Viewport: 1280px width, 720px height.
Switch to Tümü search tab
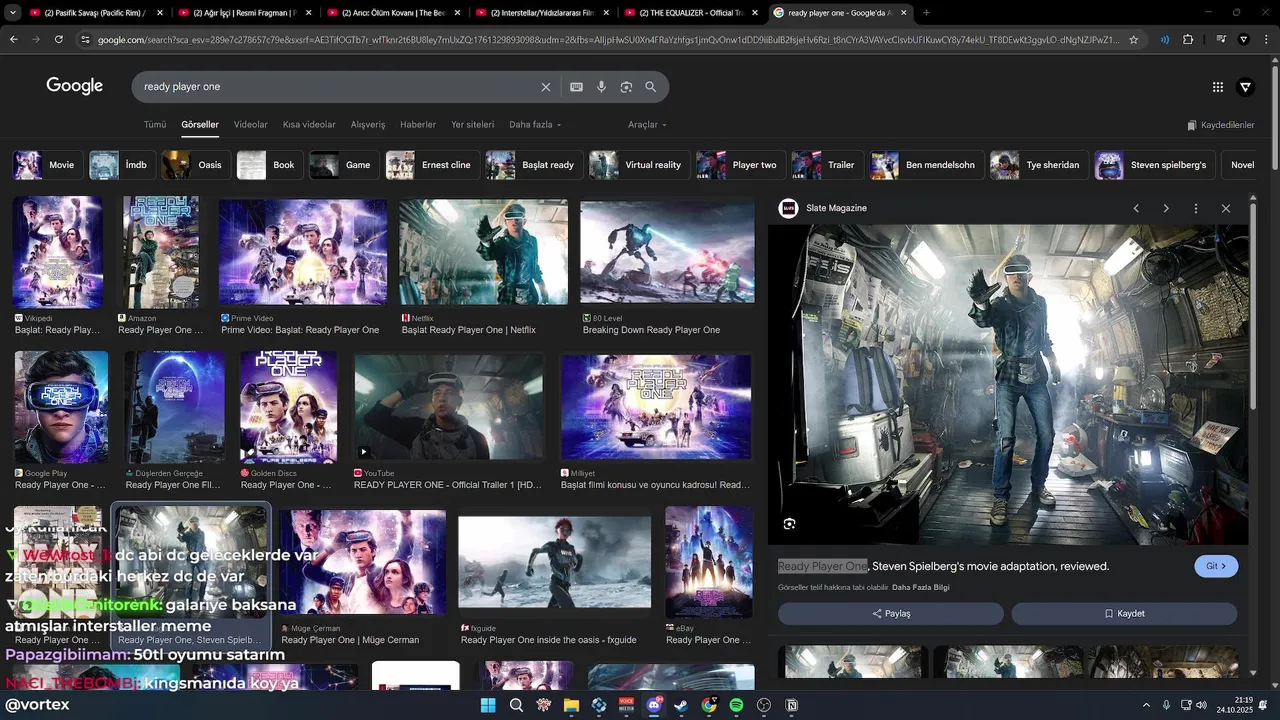coord(155,125)
